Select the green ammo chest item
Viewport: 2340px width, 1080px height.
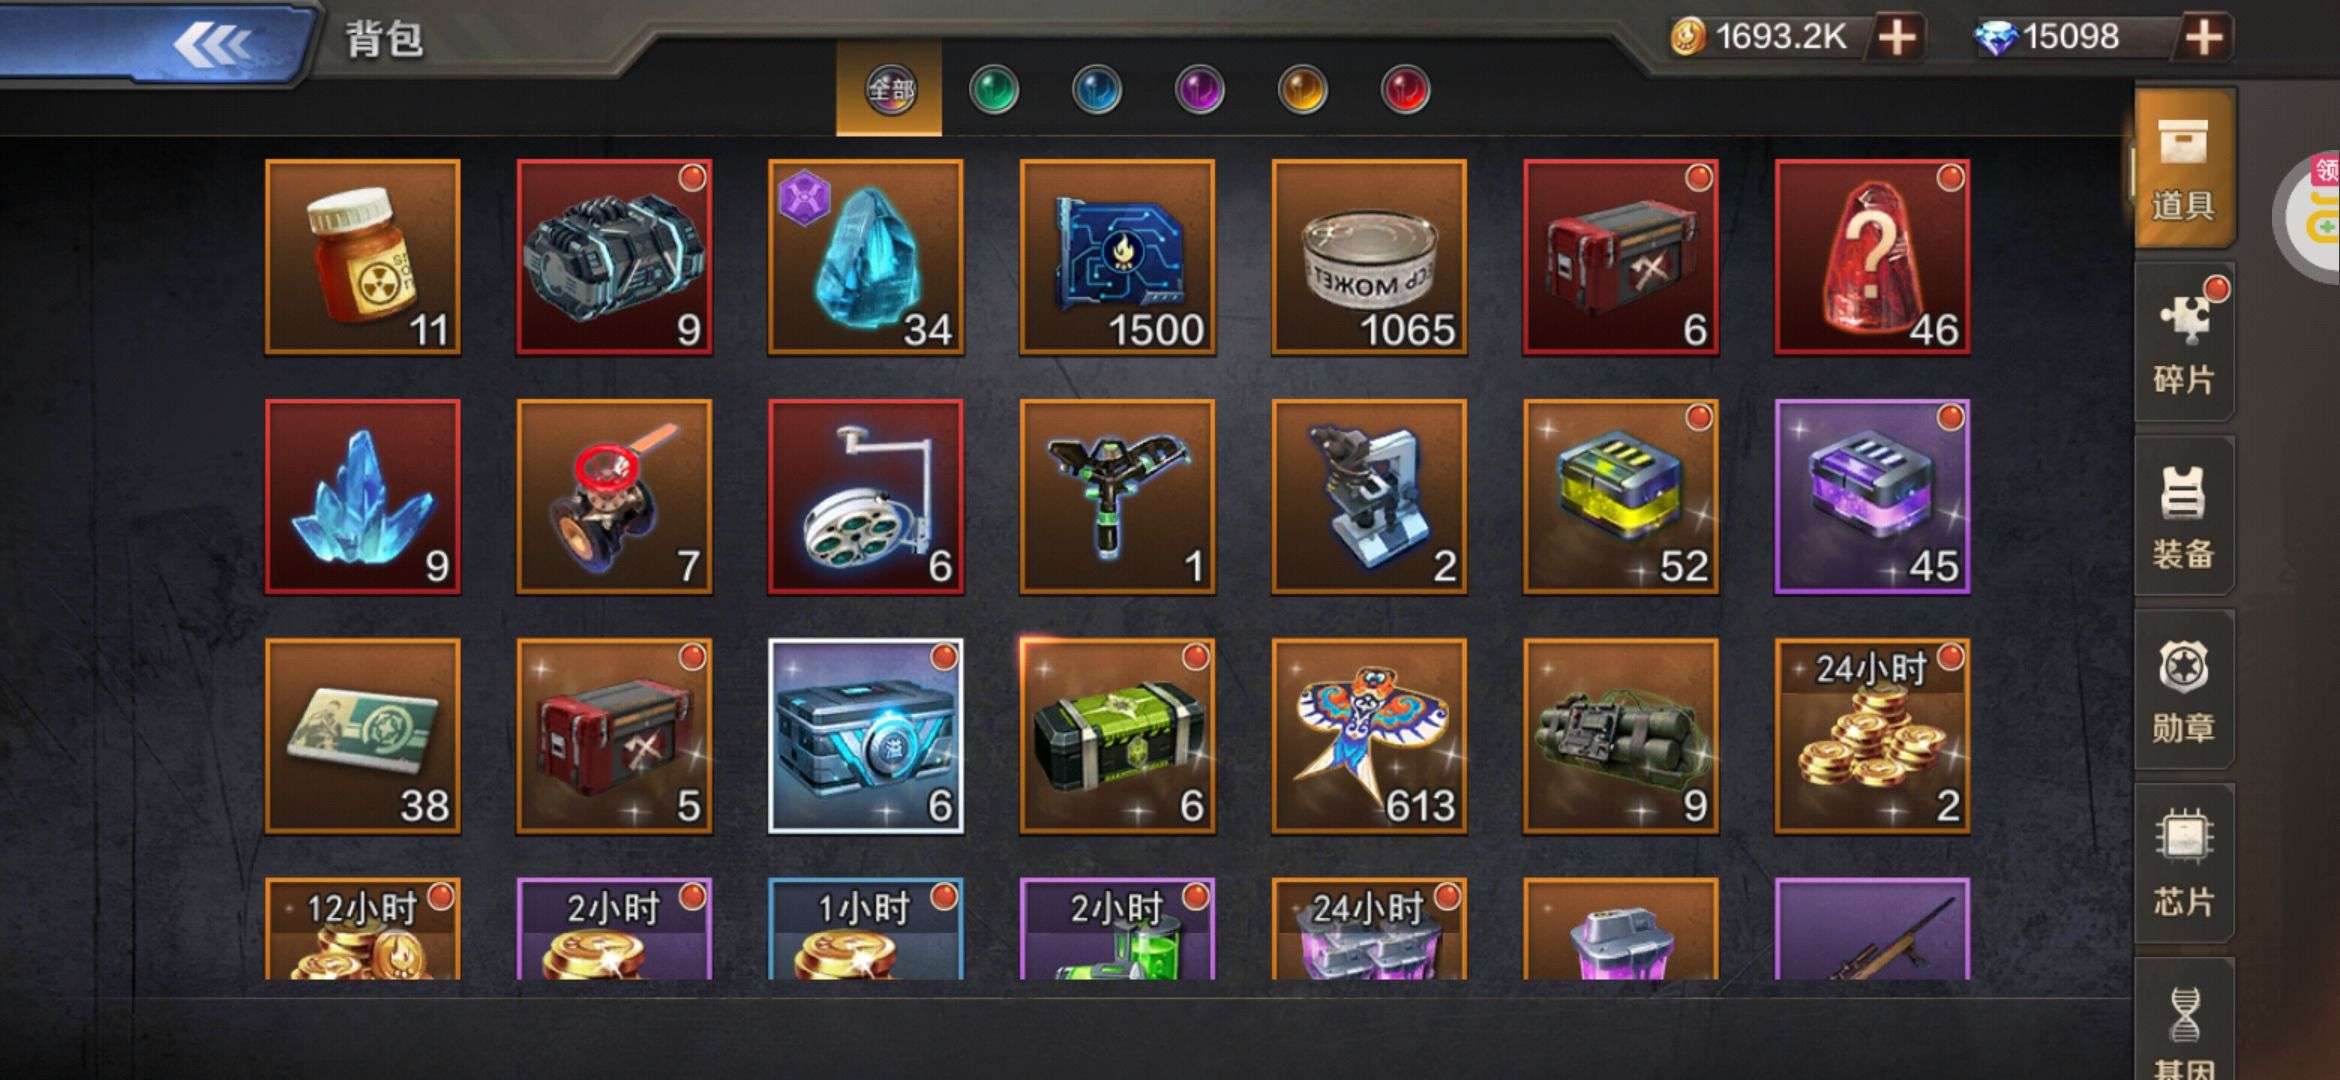coord(1117,736)
